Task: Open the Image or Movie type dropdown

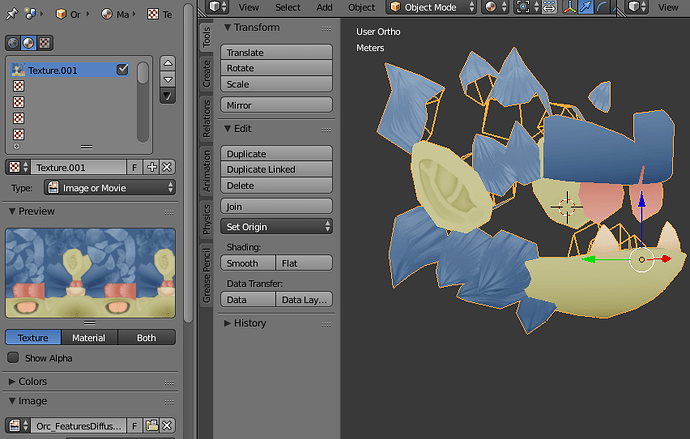Action: (110, 188)
